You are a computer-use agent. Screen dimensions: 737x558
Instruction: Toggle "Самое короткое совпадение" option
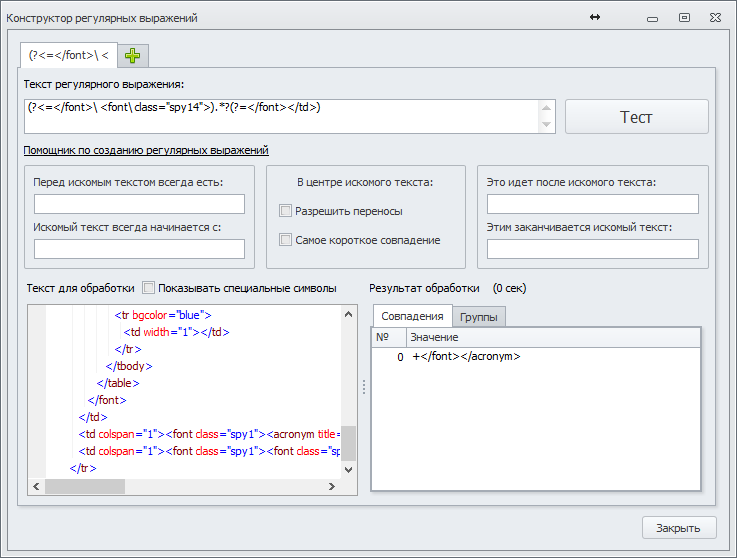286,240
